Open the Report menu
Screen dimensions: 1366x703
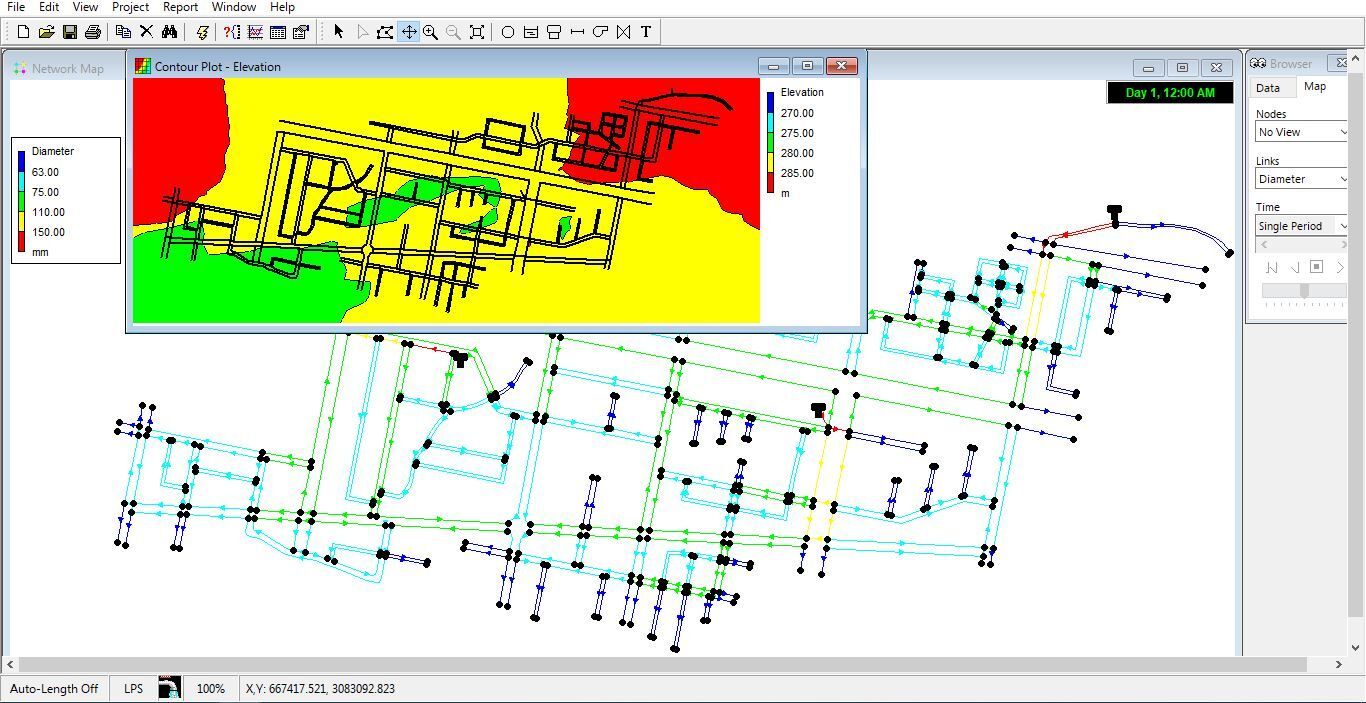tap(180, 7)
